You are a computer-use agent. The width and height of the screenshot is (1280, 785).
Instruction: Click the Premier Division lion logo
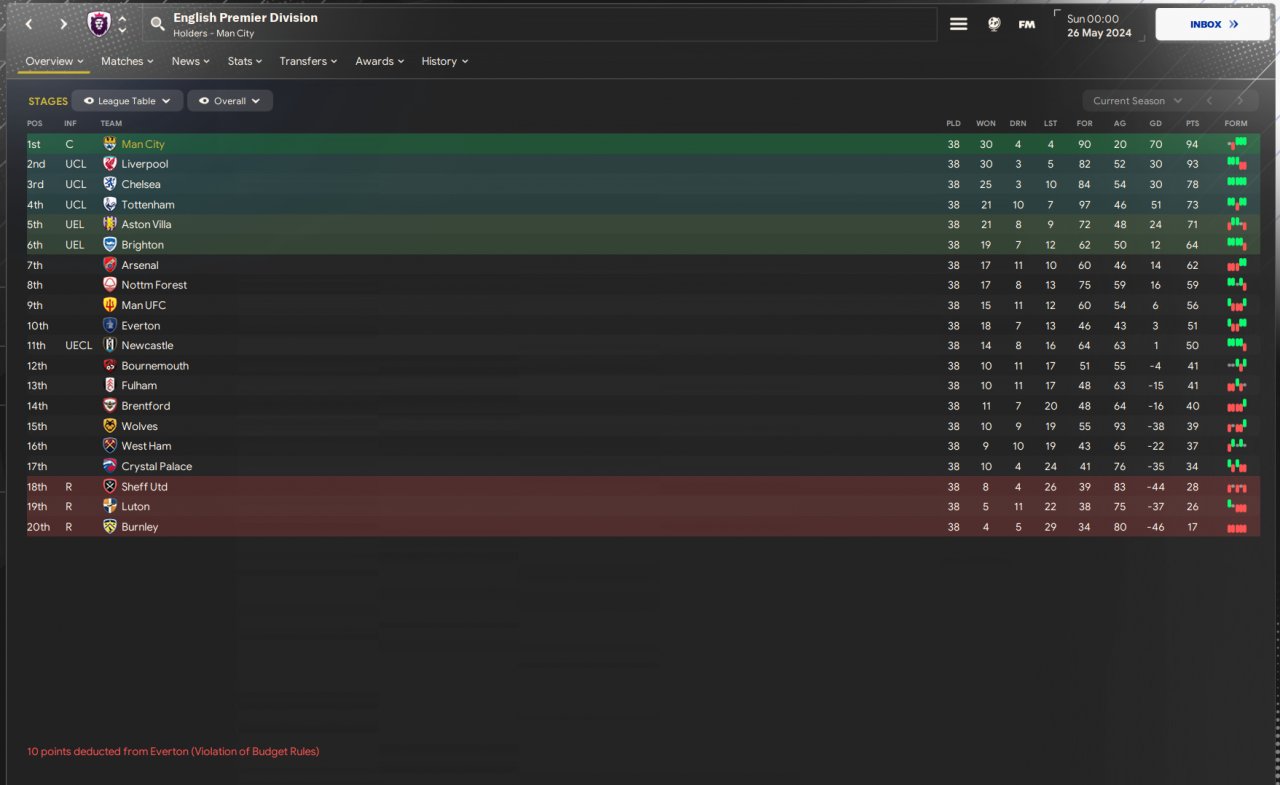[x=99, y=24]
